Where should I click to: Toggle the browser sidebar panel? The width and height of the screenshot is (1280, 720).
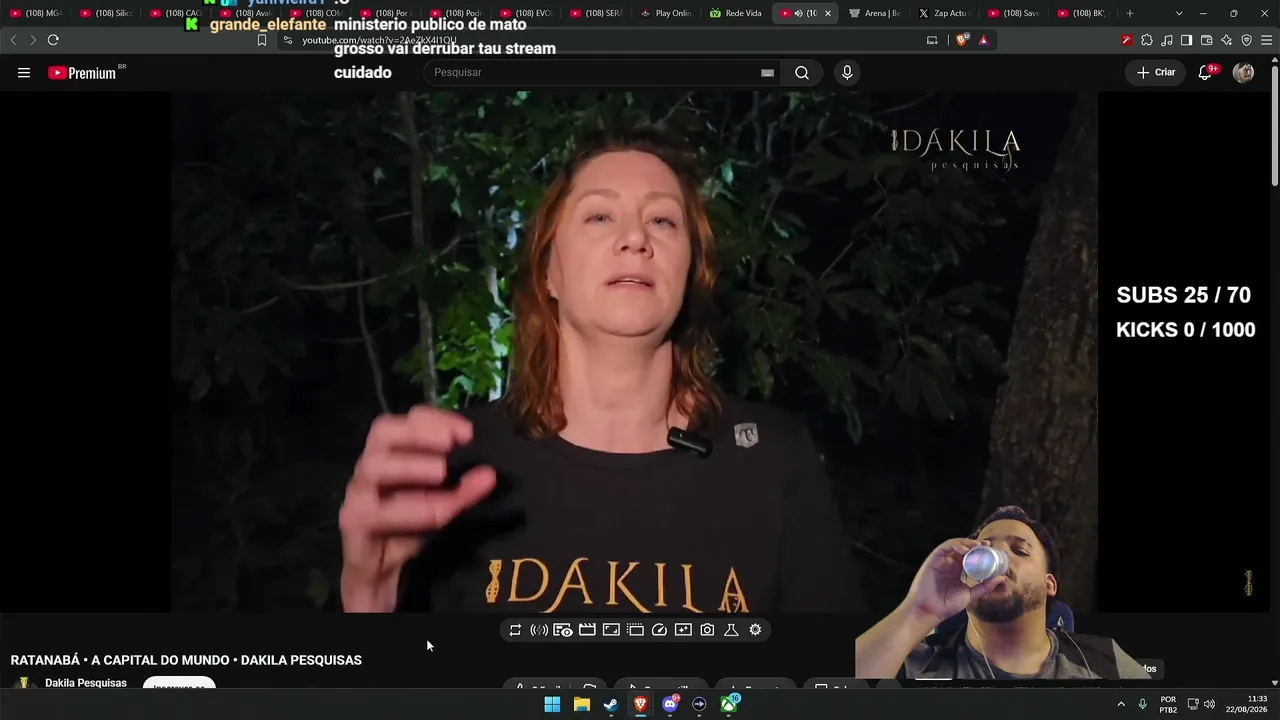(x=1186, y=40)
